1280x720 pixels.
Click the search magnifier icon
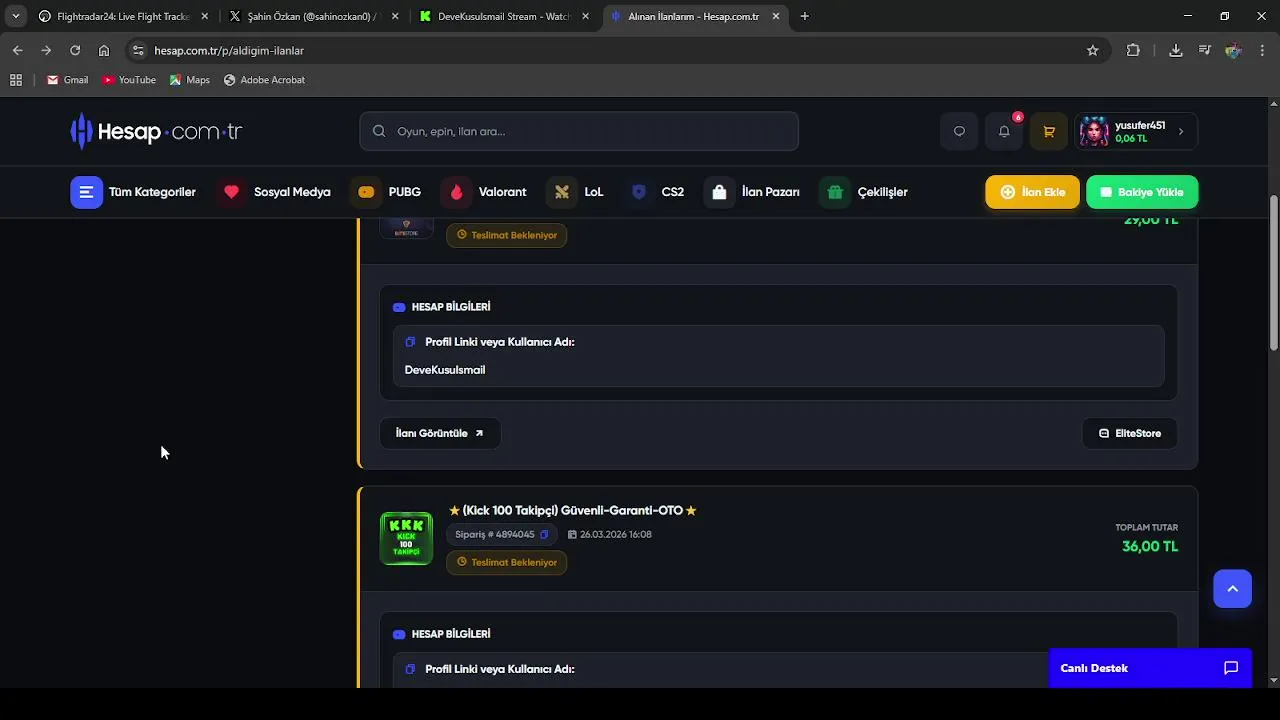tap(379, 131)
